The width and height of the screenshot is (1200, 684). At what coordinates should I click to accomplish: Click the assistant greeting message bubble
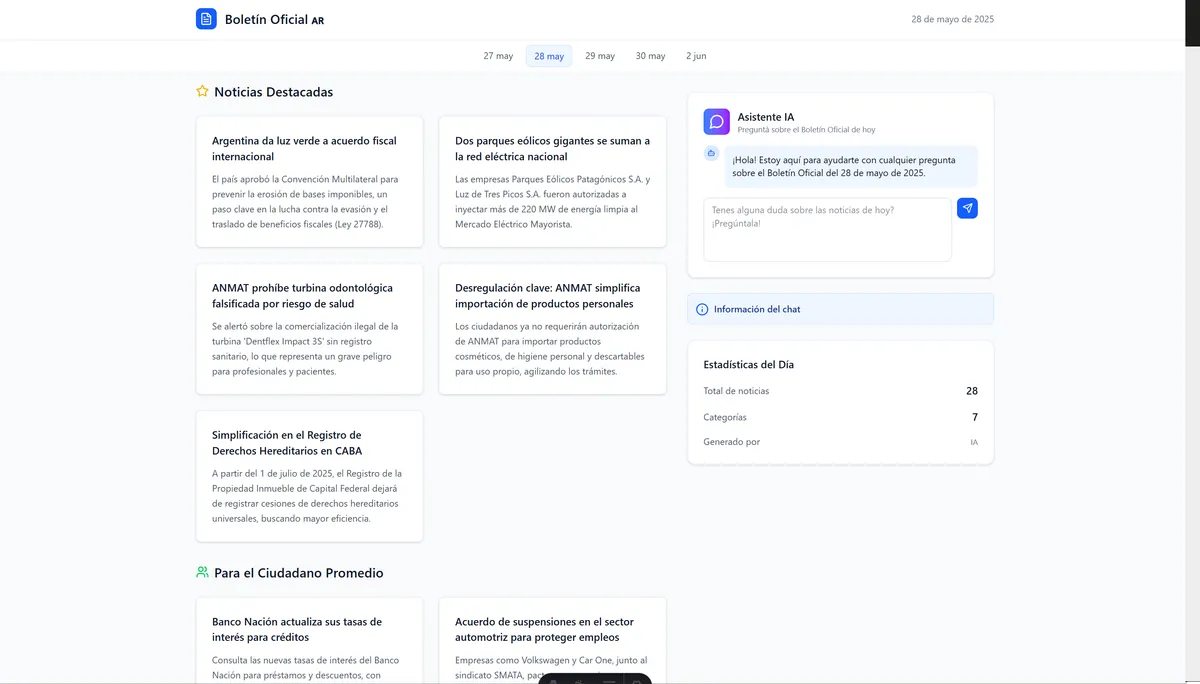851,166
